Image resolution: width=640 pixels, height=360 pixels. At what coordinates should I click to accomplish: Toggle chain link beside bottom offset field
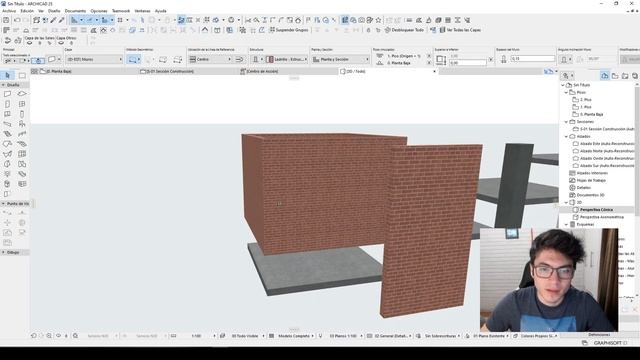(x=491, y=60)
